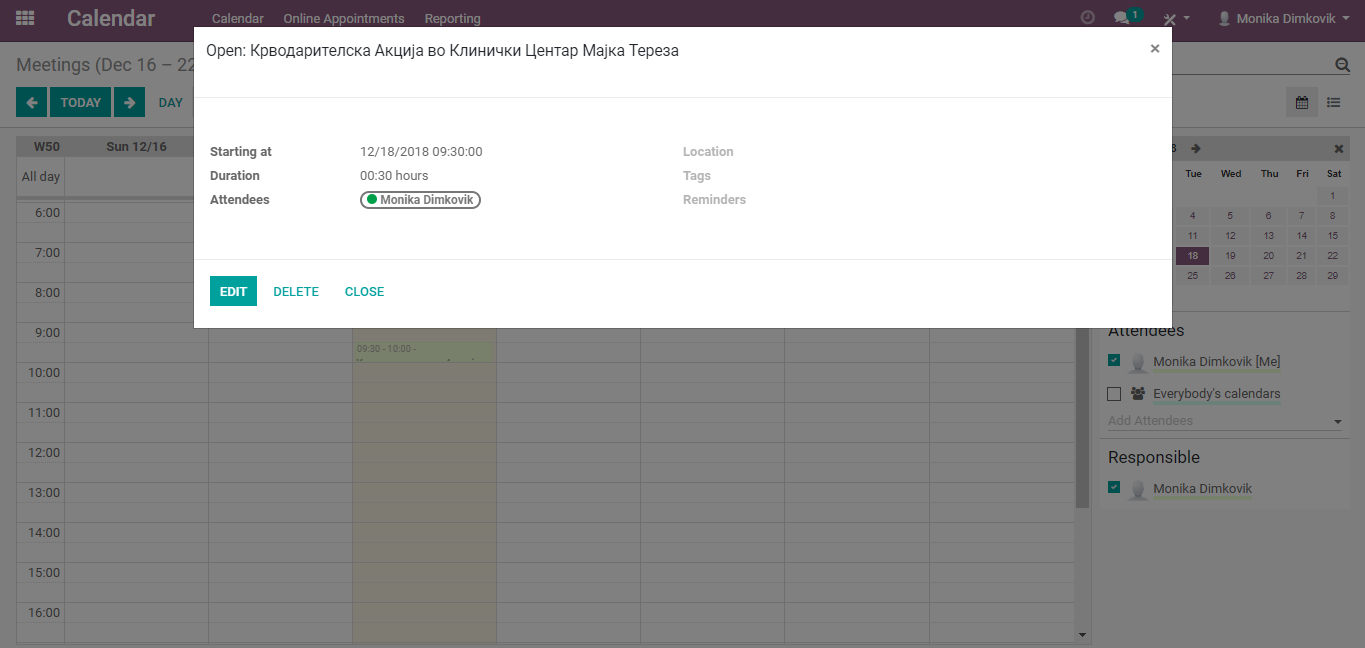Click the search magnifier icon

click(x=1342, y=65)
